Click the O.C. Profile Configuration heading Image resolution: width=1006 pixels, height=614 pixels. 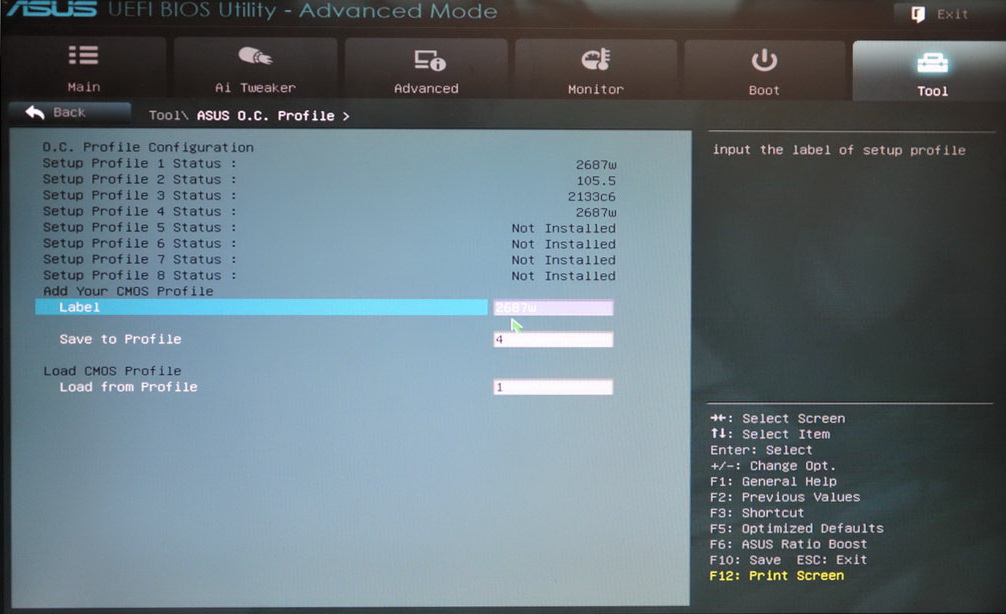point(148,148)
